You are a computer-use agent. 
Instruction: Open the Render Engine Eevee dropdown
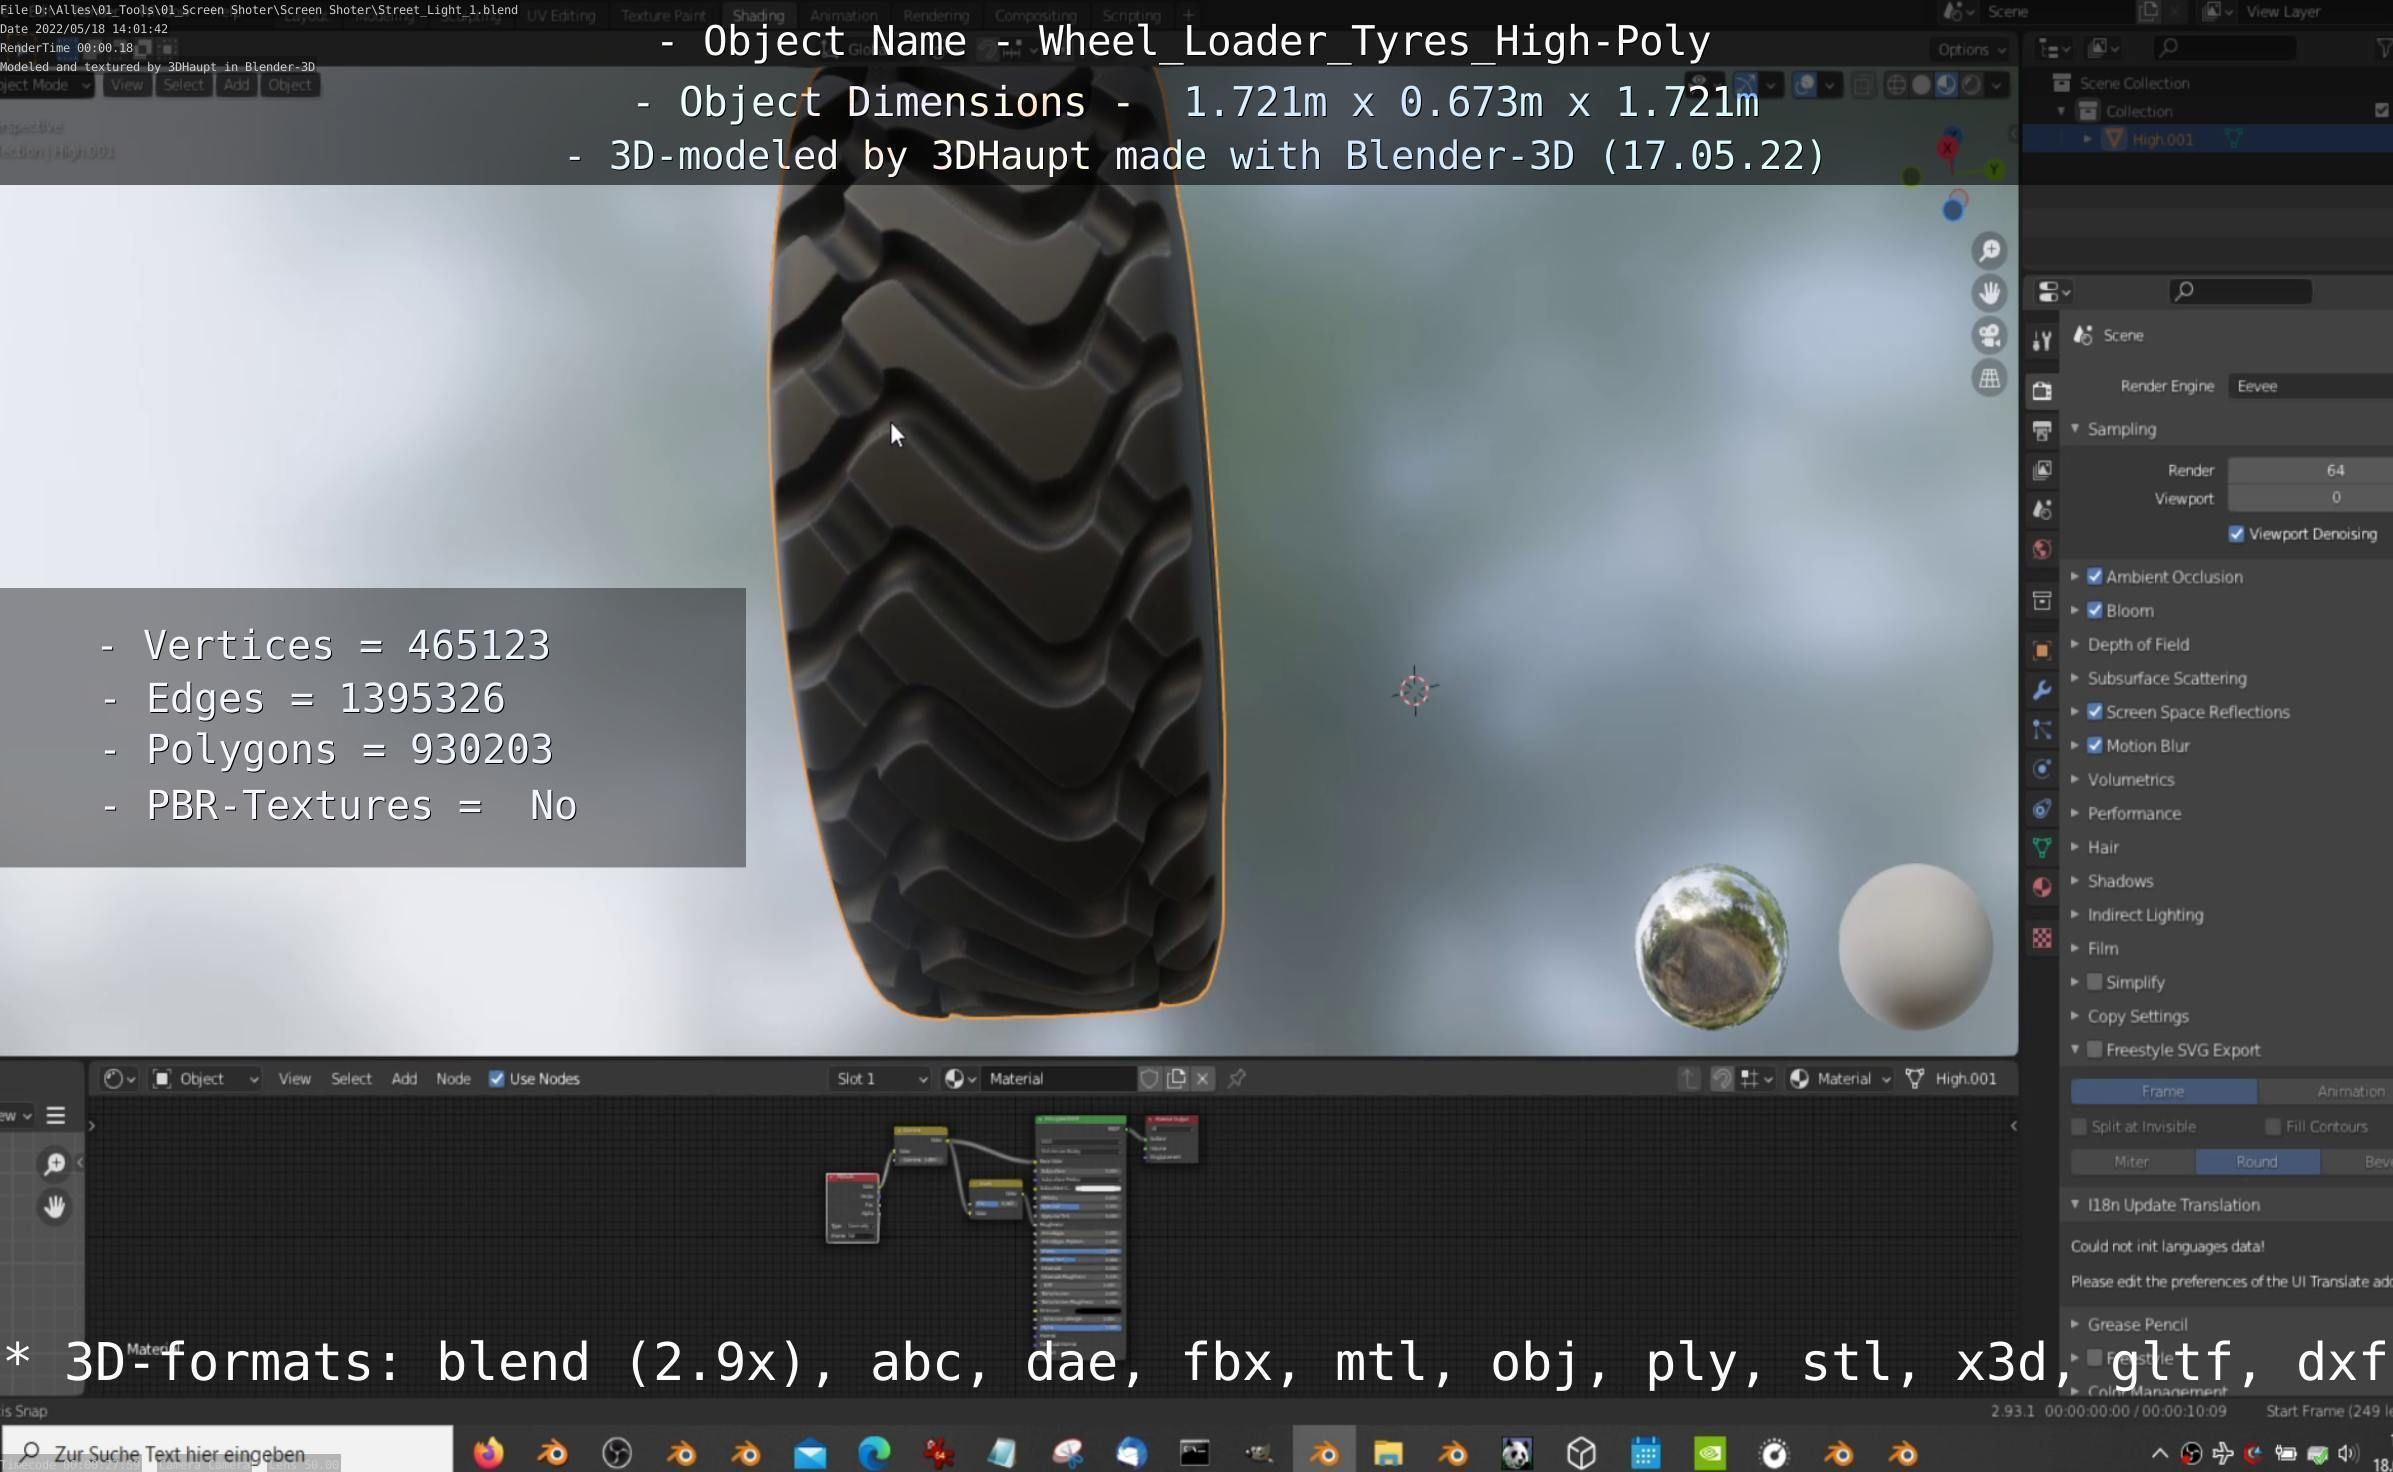pyautogui.click(x=2310, y=386)
